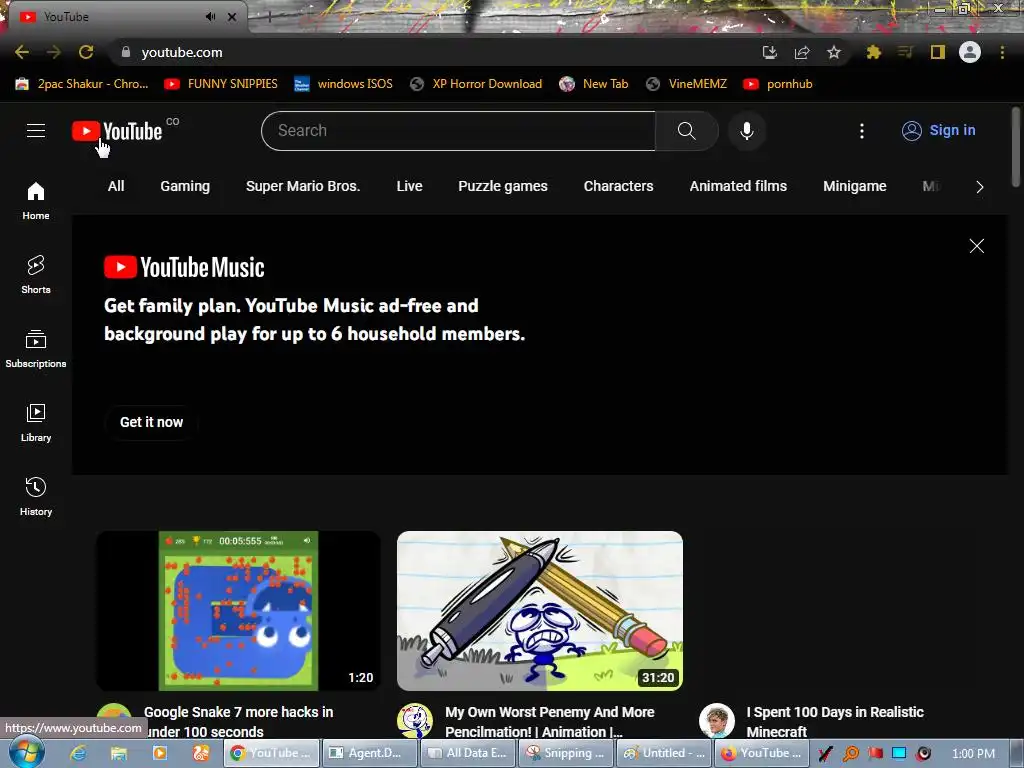
Task: Open I Spent 100 Days in Realistic Minecraft
Action: pos(835,722)
